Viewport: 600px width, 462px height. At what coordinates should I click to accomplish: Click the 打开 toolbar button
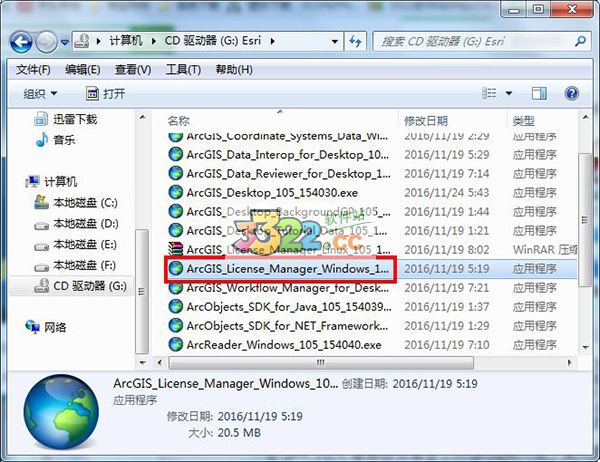click(106, 93)
